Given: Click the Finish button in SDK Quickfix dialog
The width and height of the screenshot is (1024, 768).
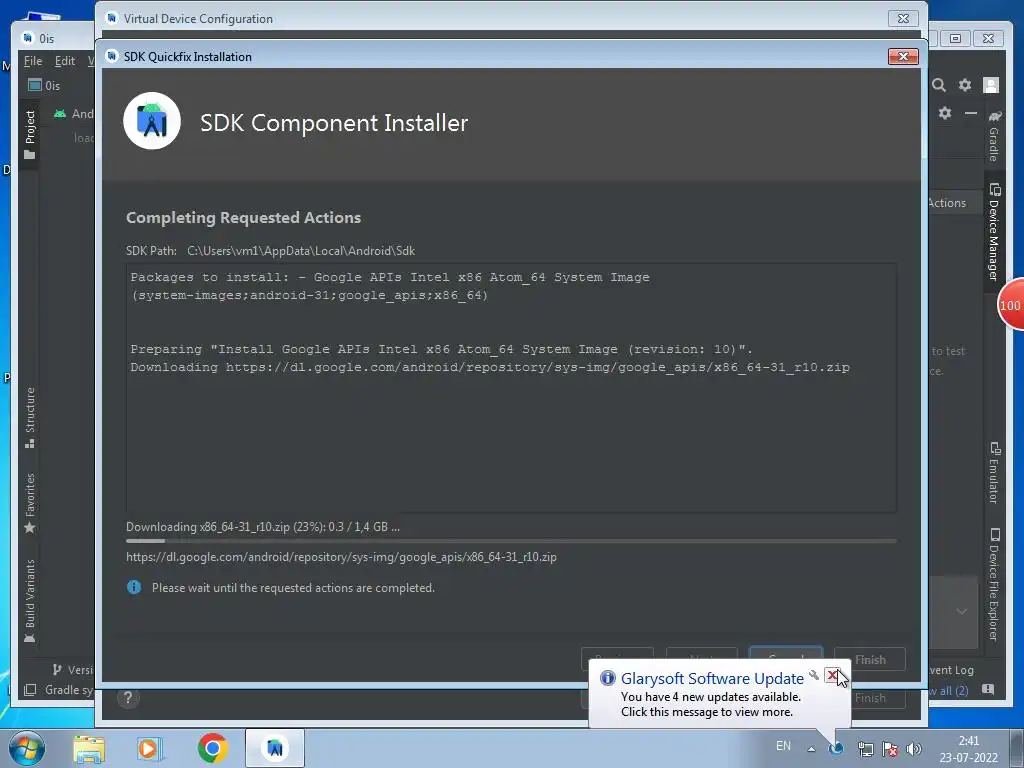Looking at the screenshot, I should point(870,660).
